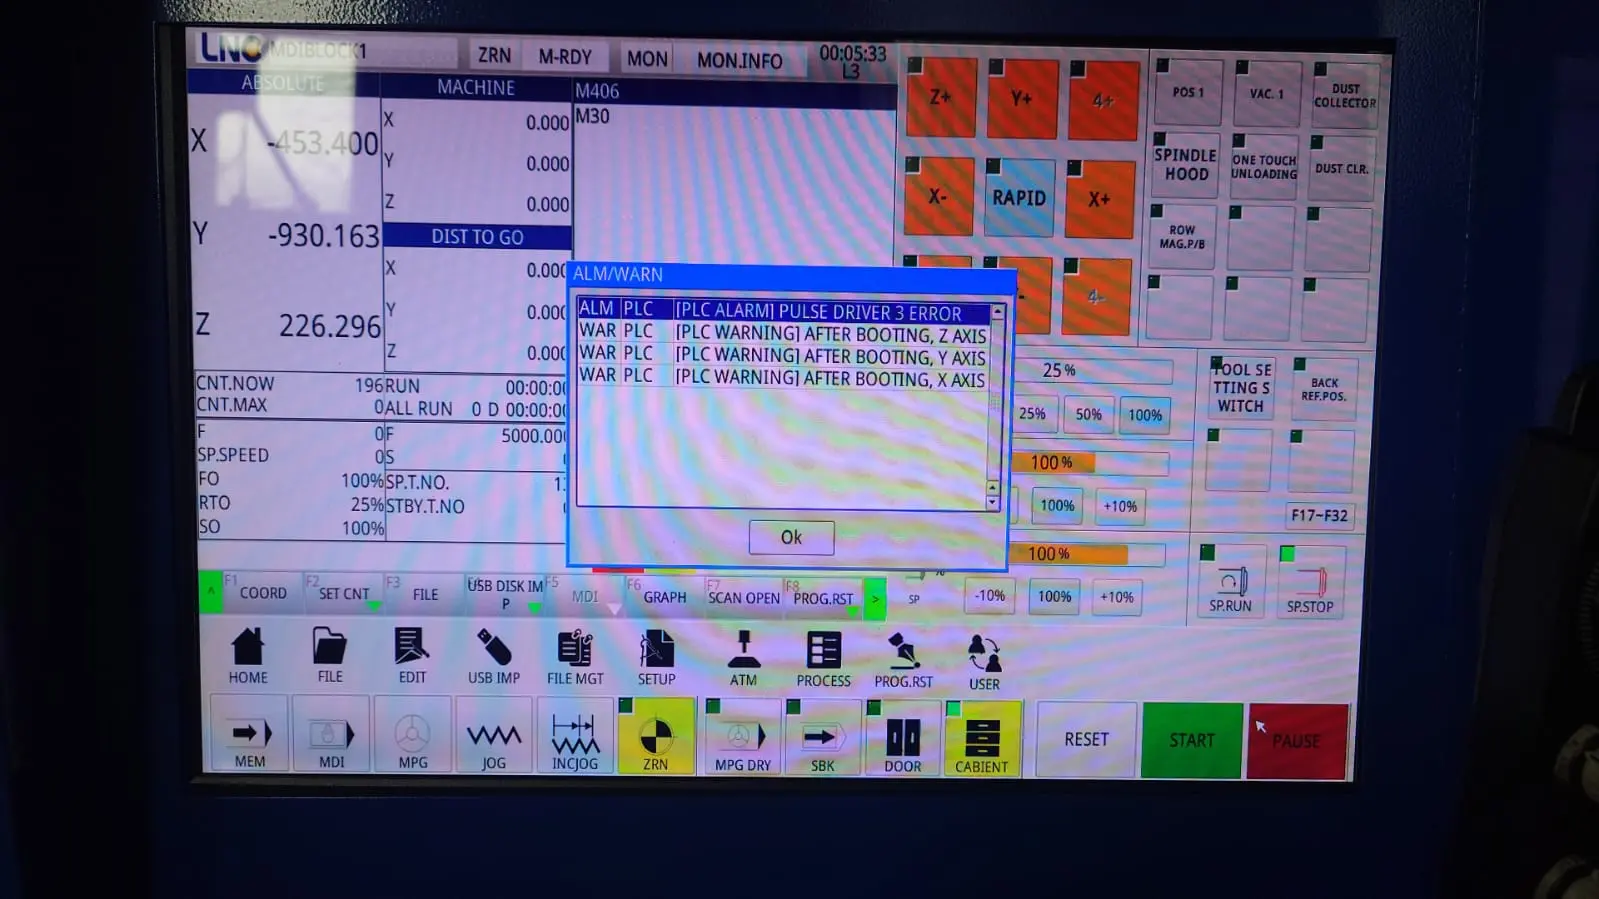The height and width of the screenshot is (899, 1599).
Task: Open the FILE folder icon
Action: 330,655
